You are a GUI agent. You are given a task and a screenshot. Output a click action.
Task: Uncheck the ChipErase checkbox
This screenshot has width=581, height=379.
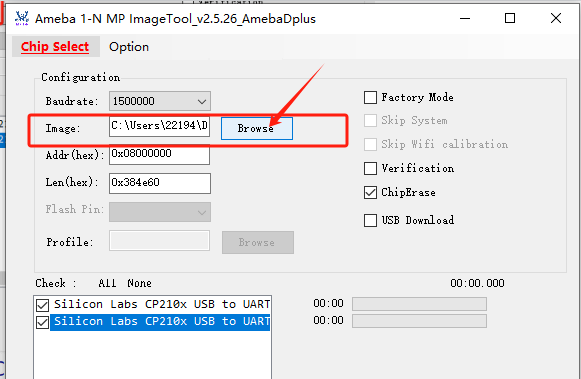[370, 192]
